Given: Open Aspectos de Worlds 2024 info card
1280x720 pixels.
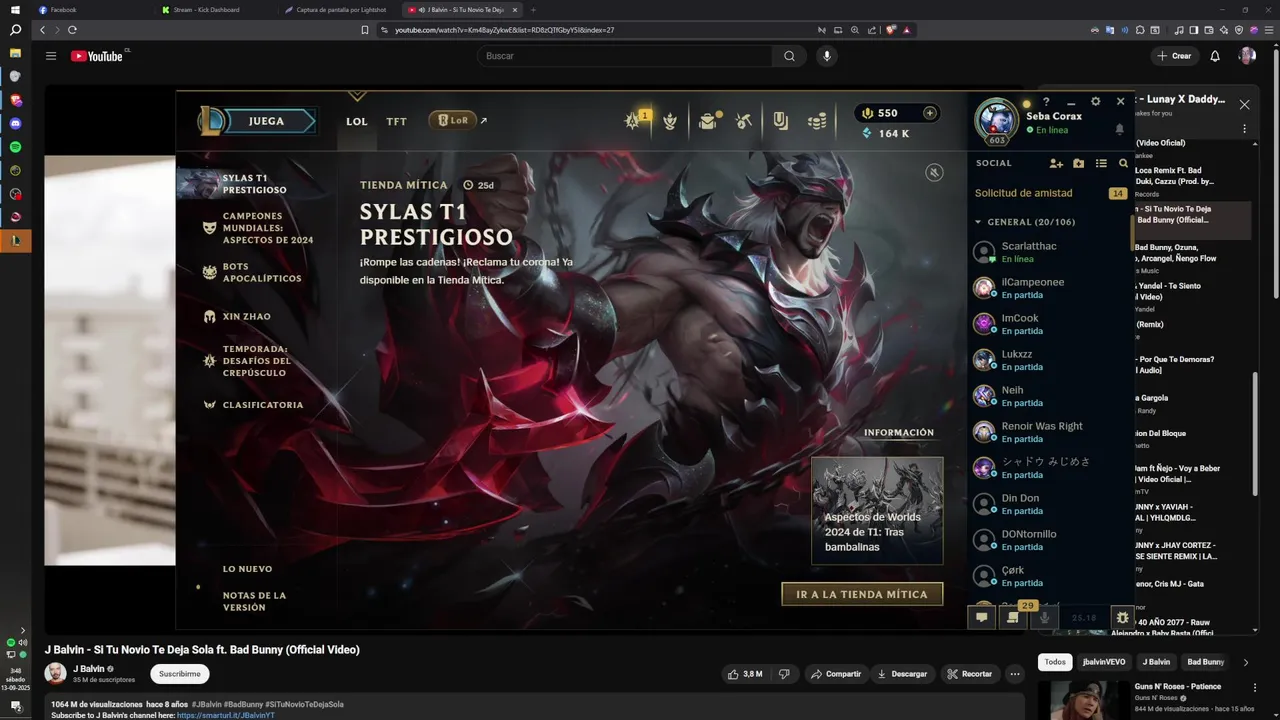Looking at the screenshot, I should (x=877, y=511).
